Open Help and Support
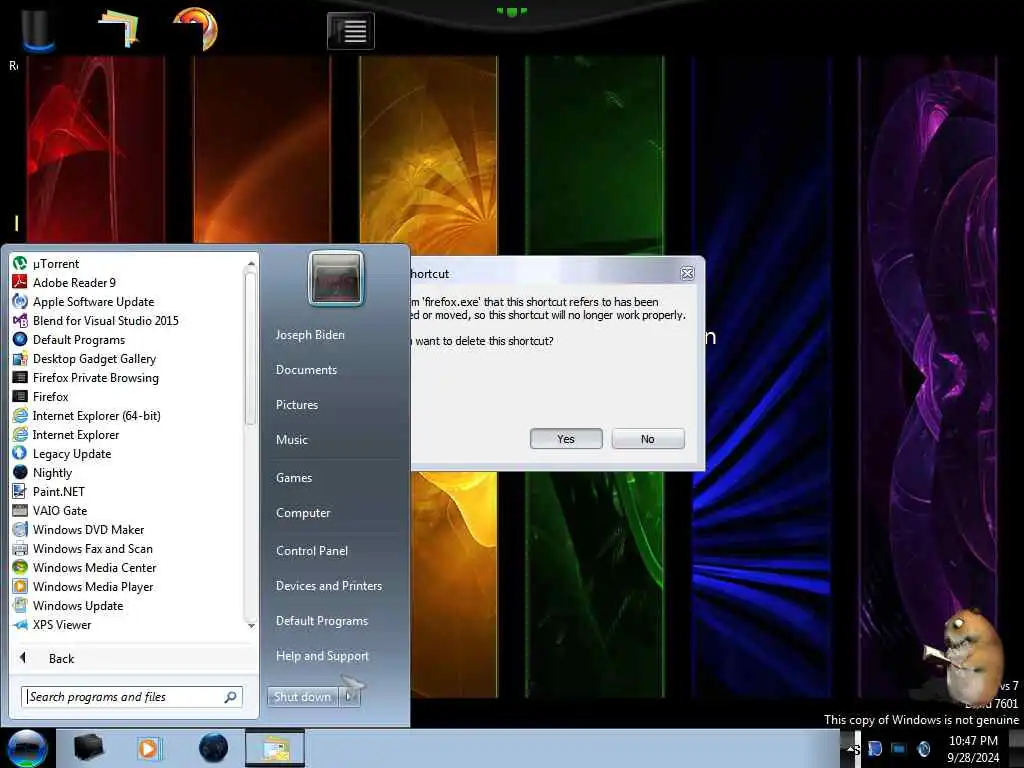This screenshot has height=768, width=1024. 322,656
